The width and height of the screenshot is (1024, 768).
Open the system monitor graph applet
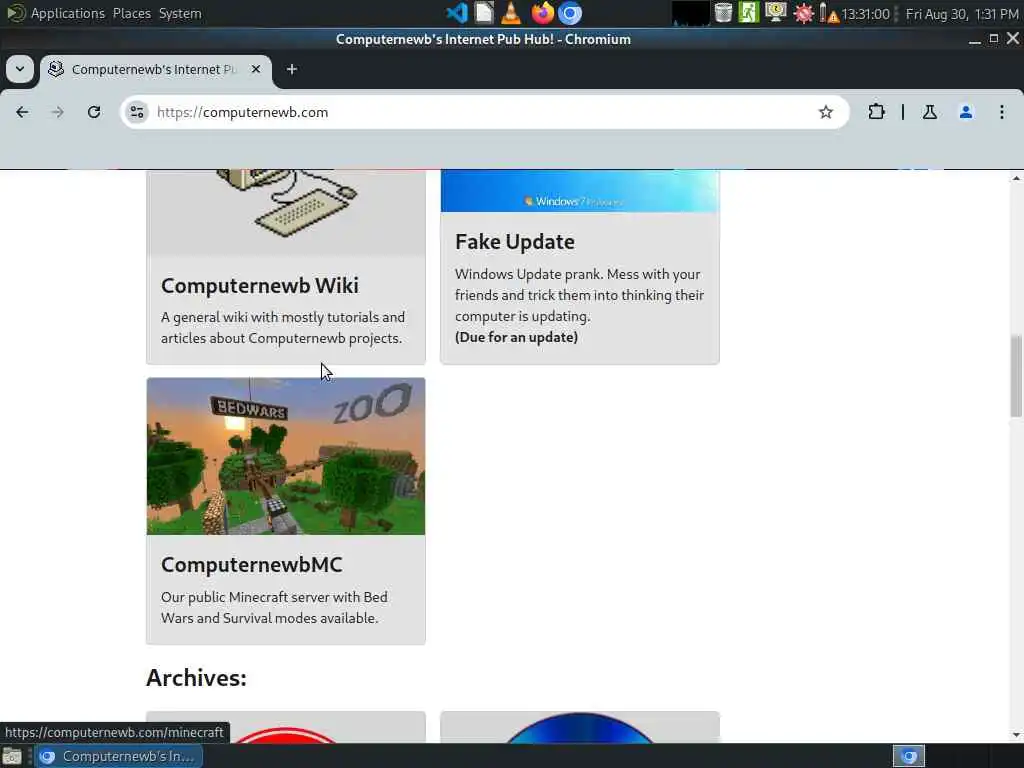691,13
